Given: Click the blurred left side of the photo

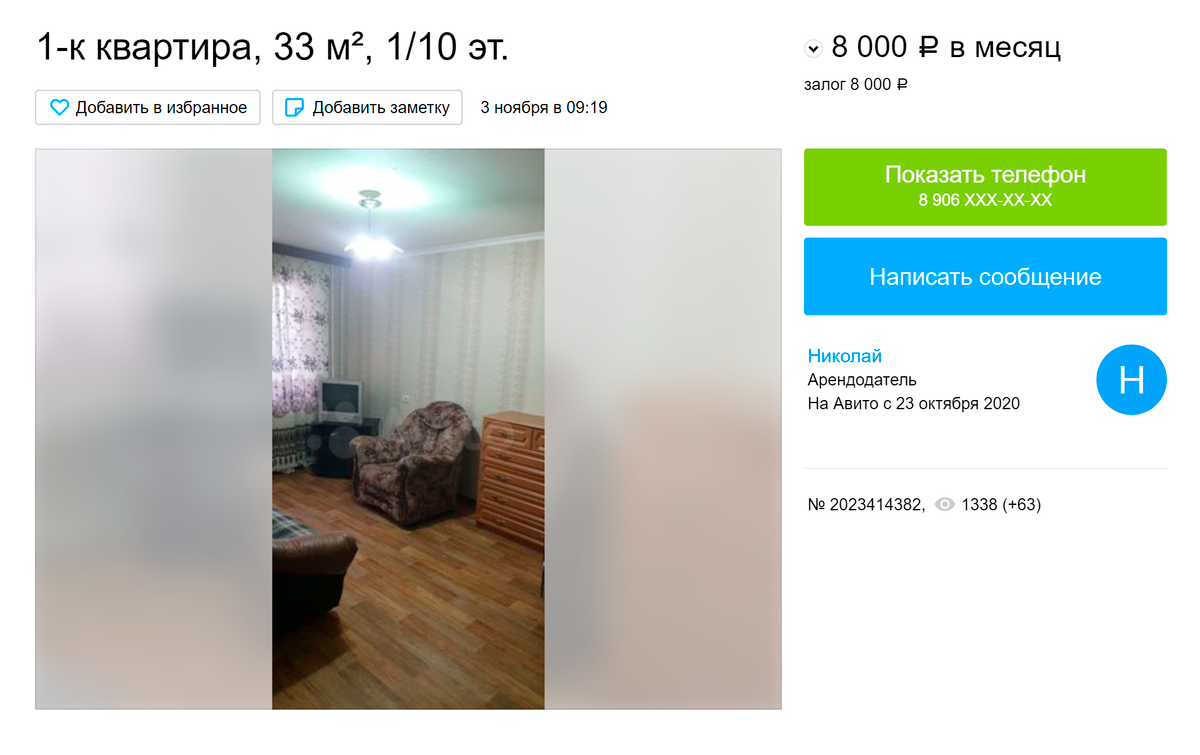Looking at the screenshot, I should [154, 429].
